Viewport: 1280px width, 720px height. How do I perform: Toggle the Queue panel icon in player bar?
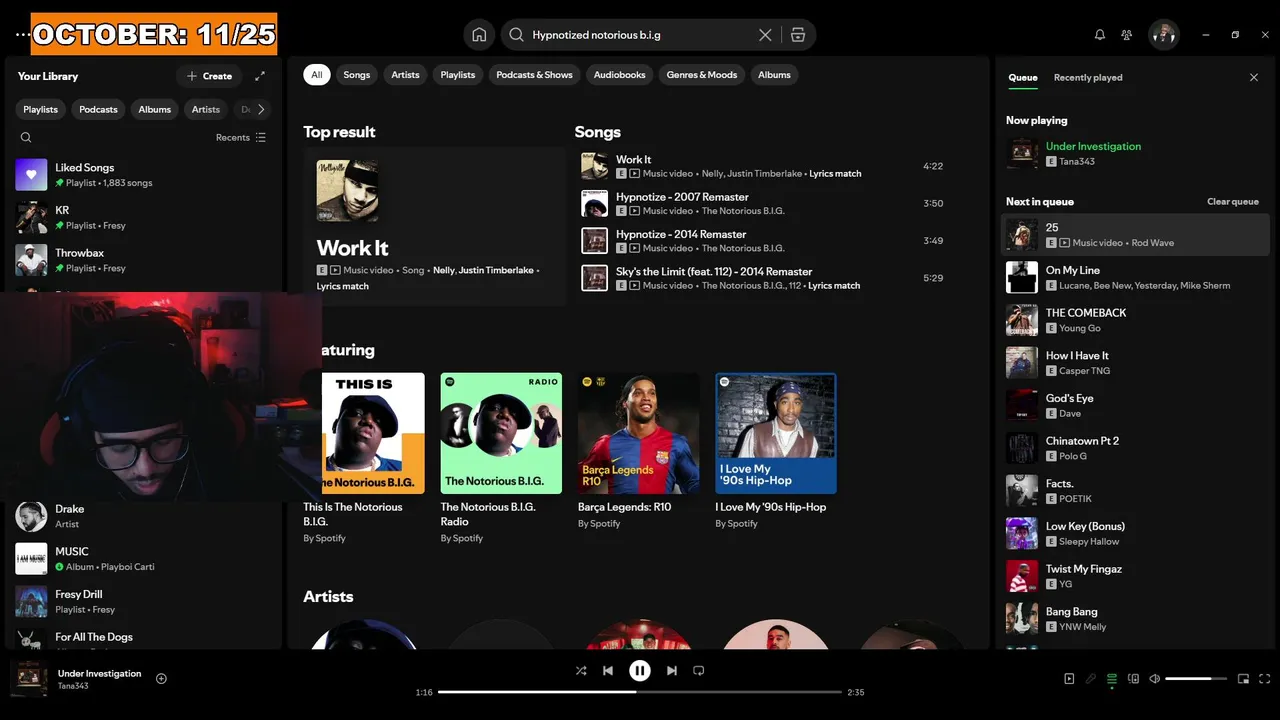coord(1112,679)
